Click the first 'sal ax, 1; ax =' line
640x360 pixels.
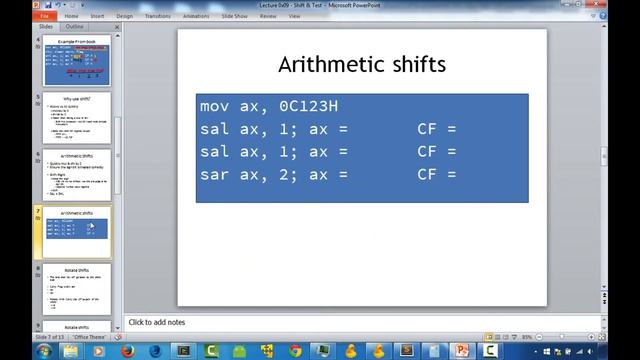(x=273, y=129)
